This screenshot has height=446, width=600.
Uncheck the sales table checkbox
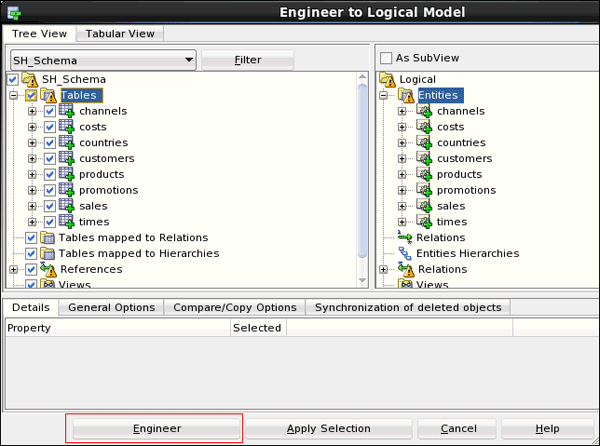(50, 206)
